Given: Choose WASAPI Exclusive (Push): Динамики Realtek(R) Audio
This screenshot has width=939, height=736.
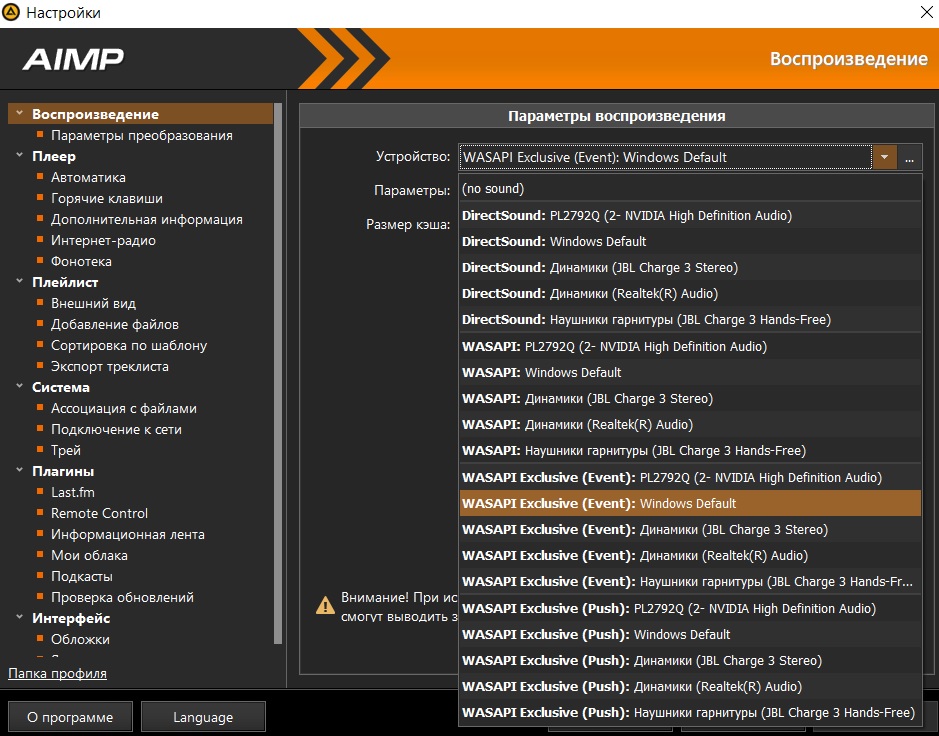Looking at the screenshot, I should 690,687.
